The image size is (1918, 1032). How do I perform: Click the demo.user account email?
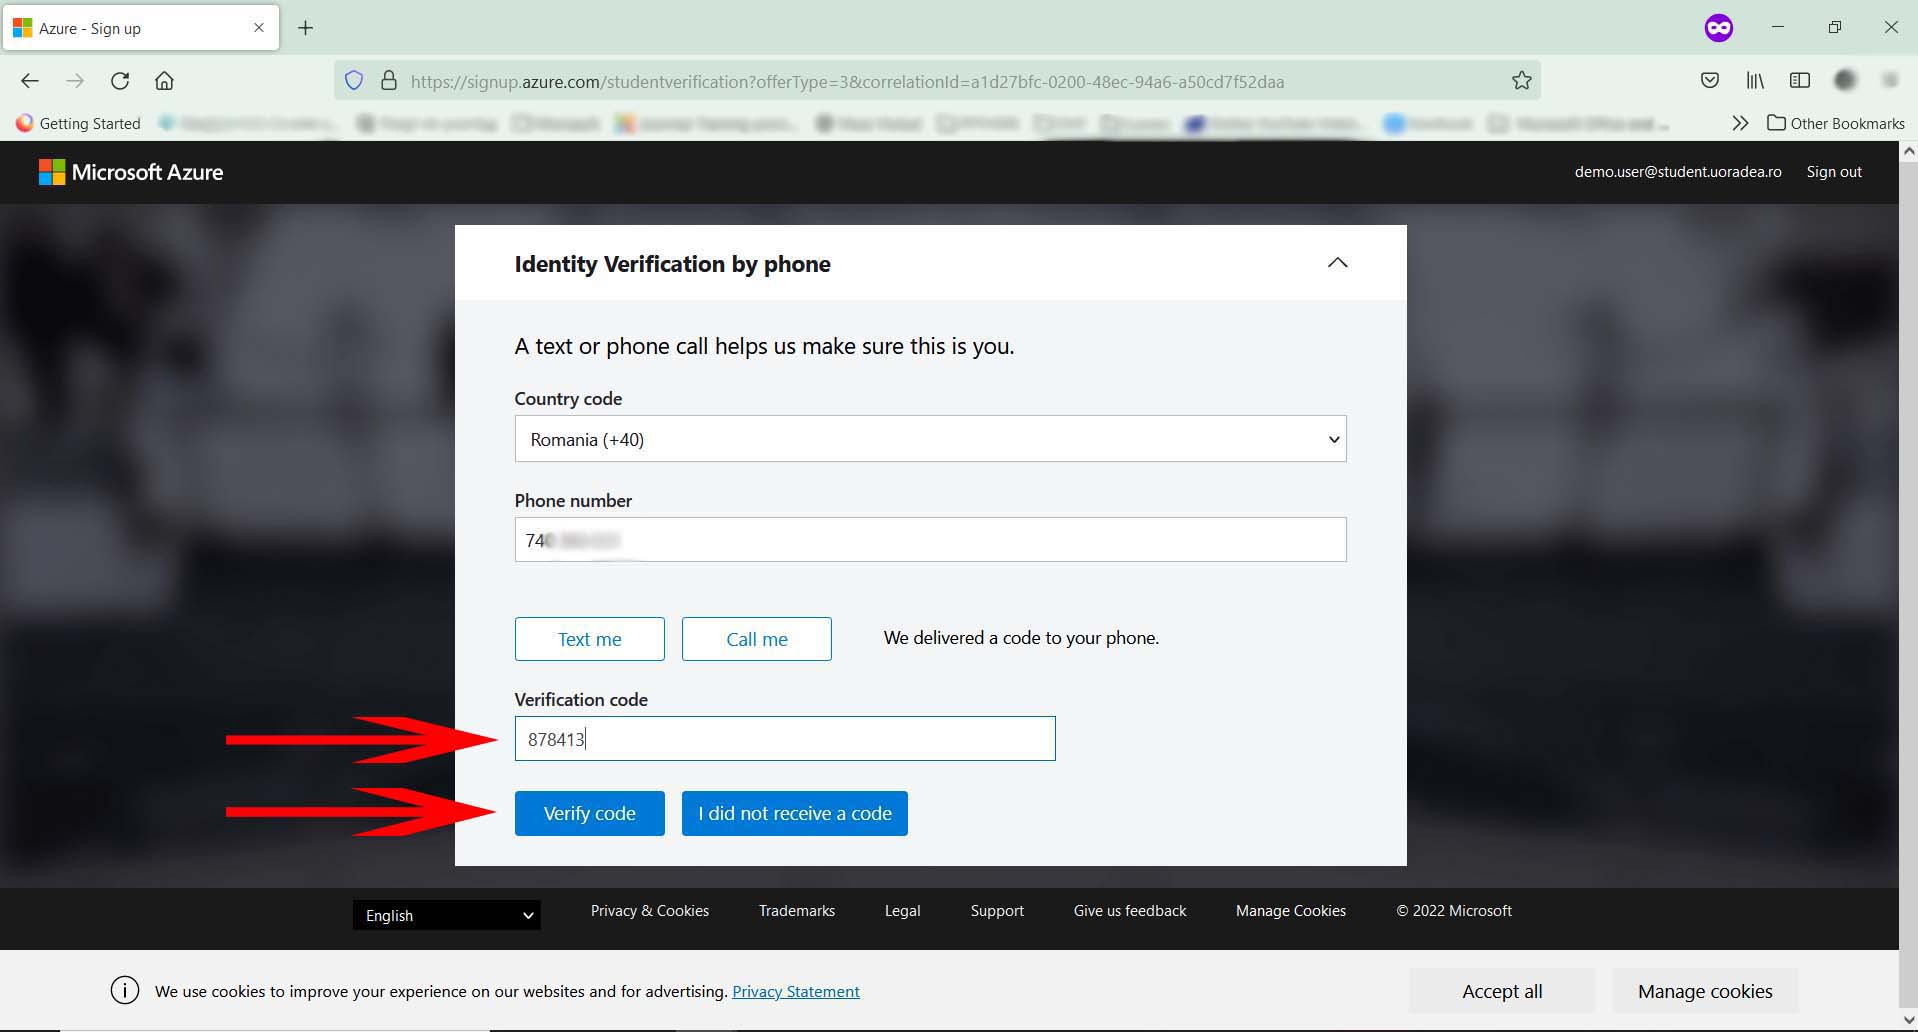click(x=1677, y=172)
